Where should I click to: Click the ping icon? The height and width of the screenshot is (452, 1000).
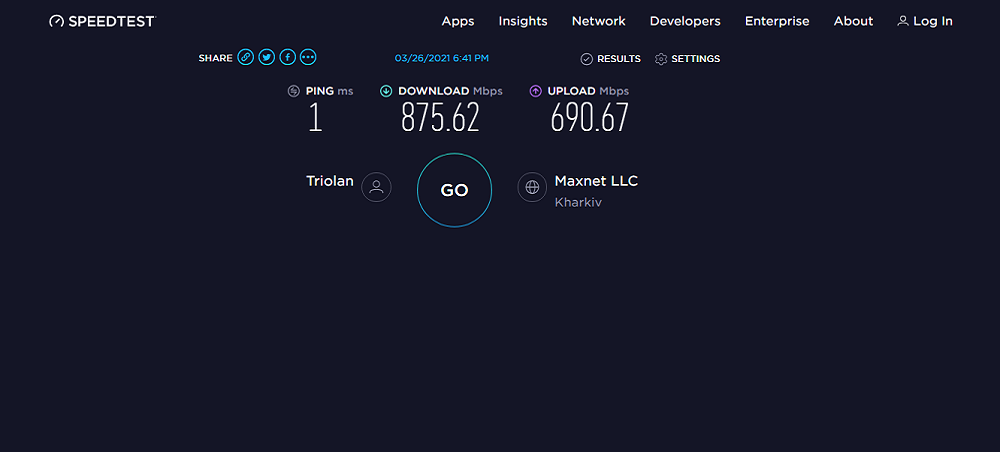click(293, 91)
